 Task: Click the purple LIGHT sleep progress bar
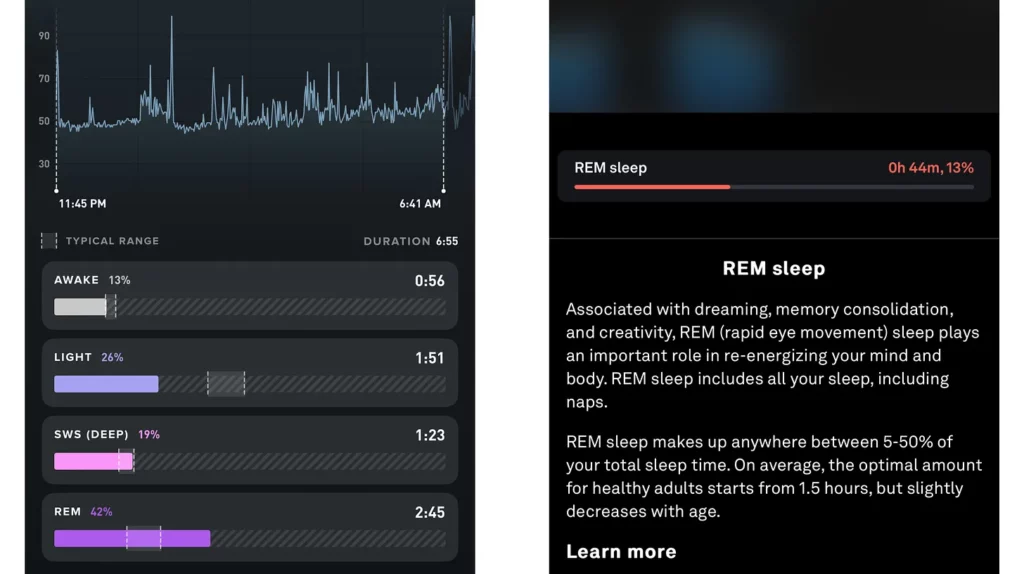coord(106,384)
